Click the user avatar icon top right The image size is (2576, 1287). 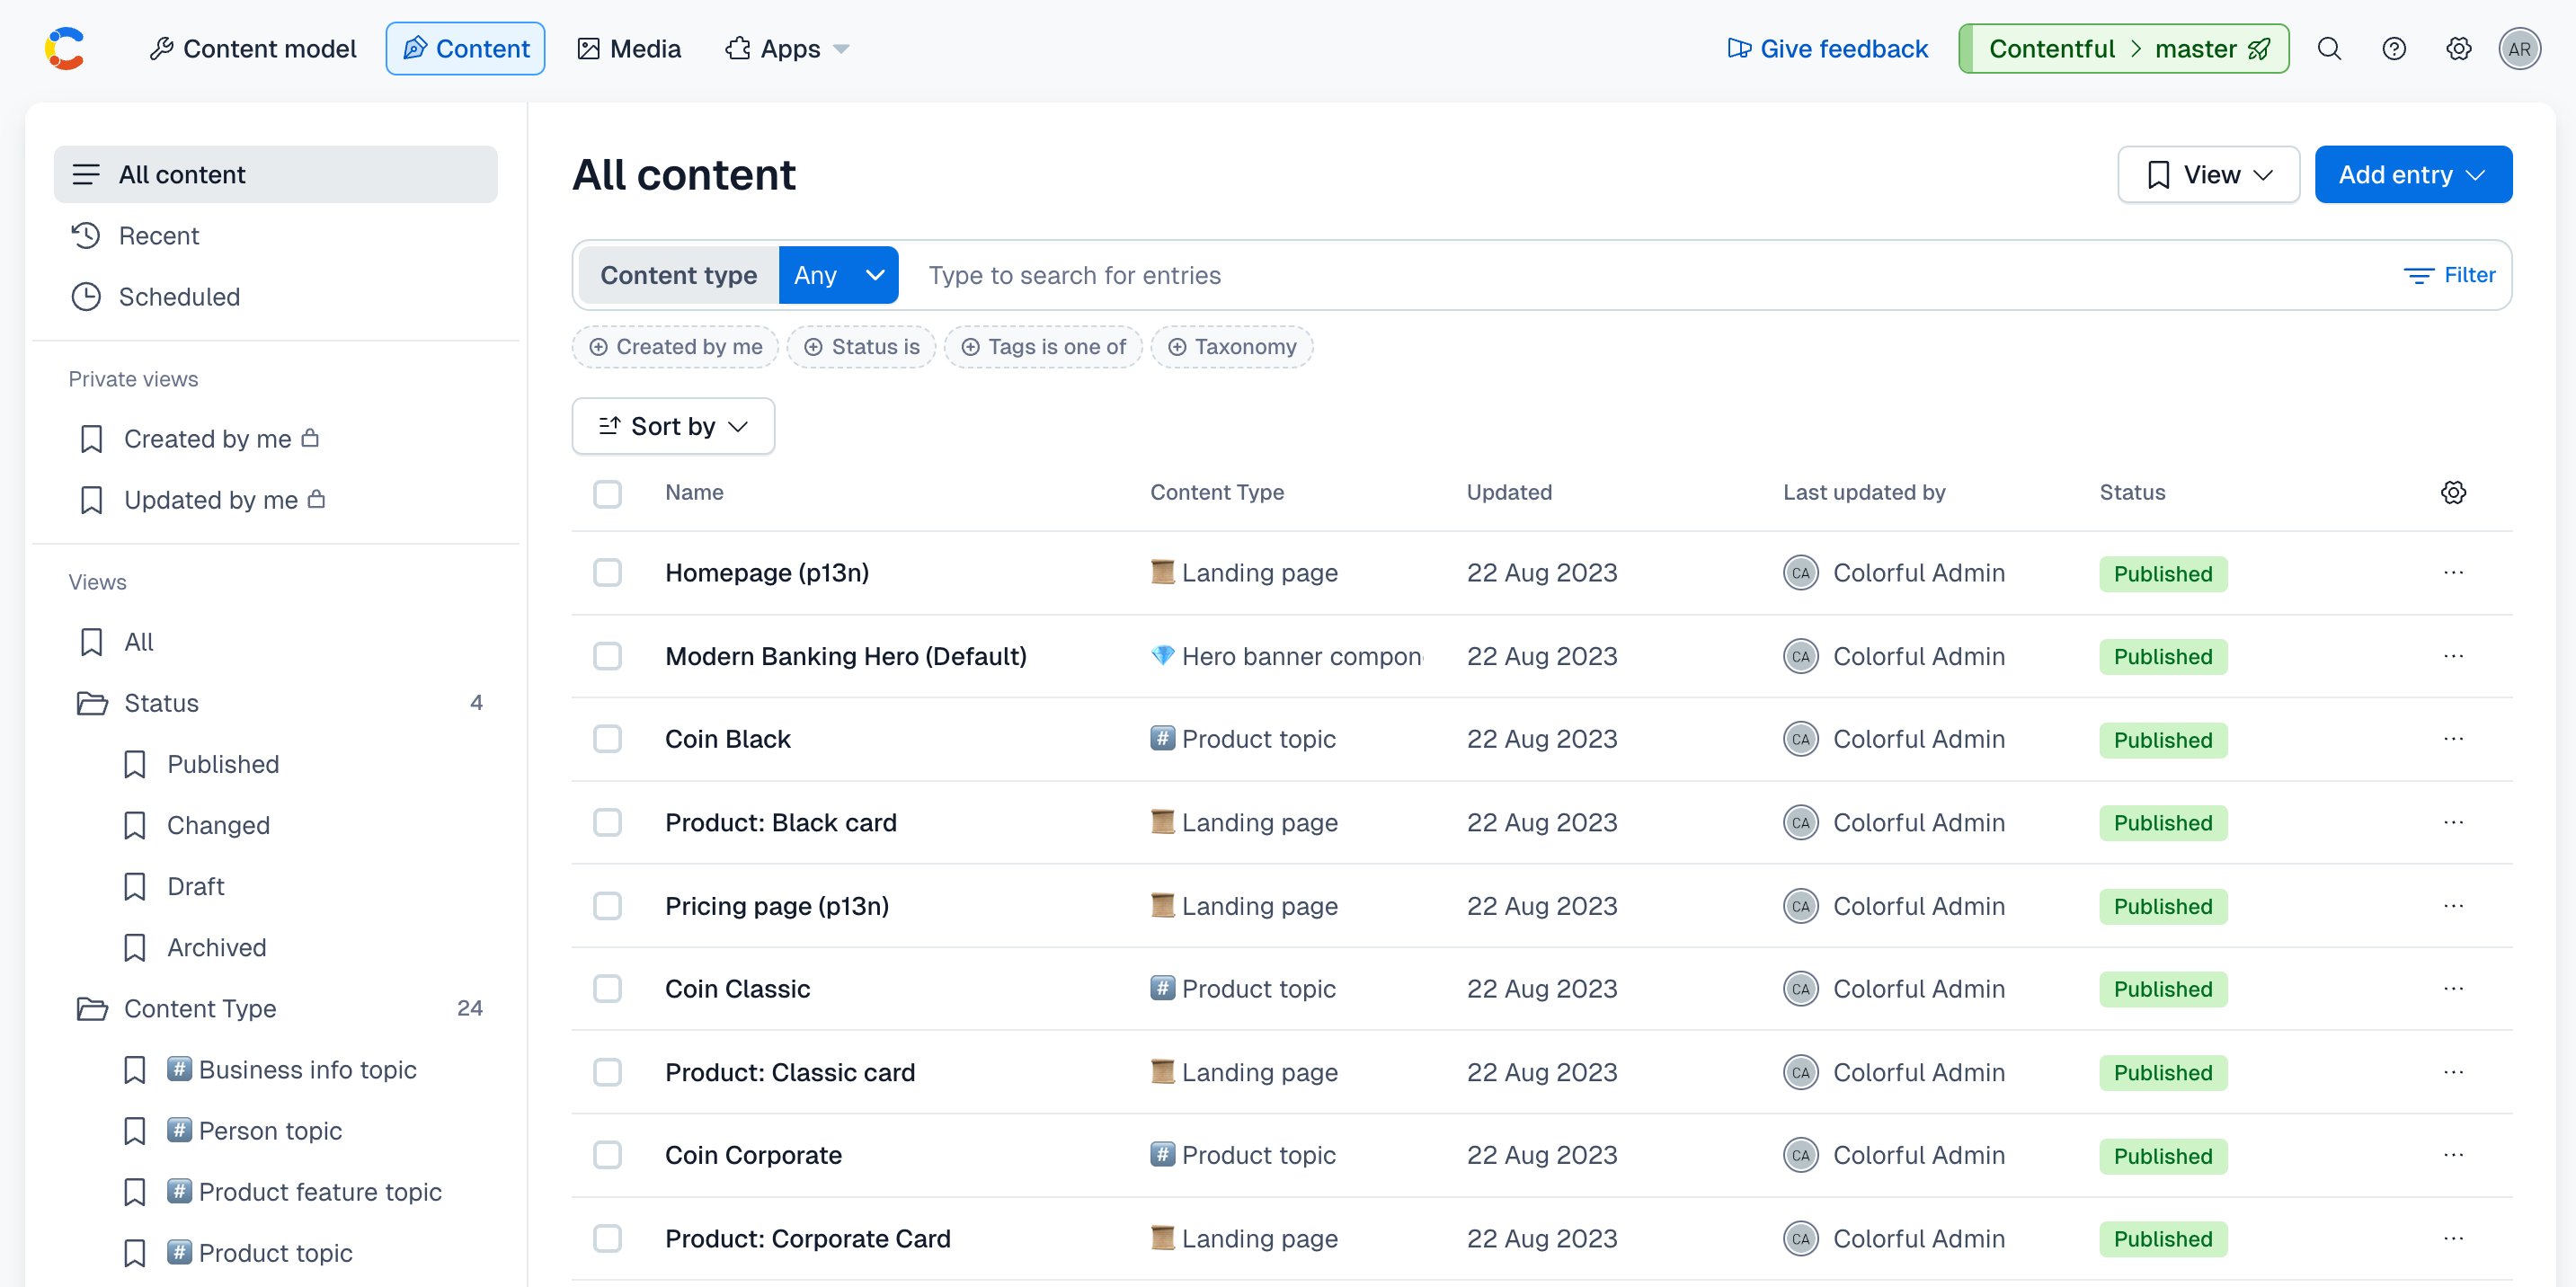click(x=2520, y=48)
